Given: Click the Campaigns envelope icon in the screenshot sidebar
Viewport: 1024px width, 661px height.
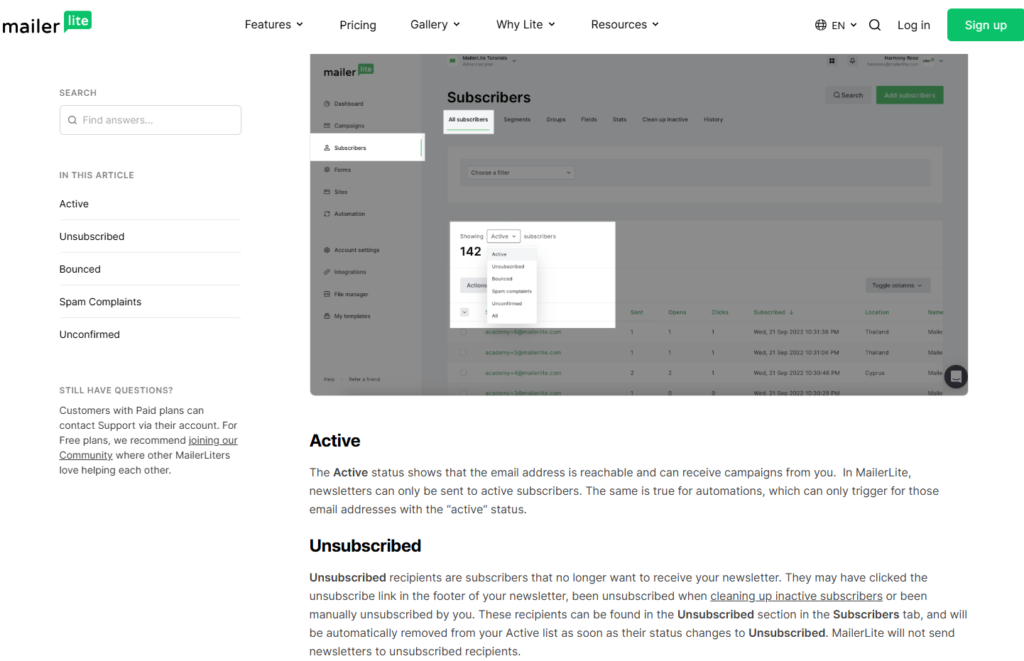Looking at the screenshot, I should [x=327, y=125].
